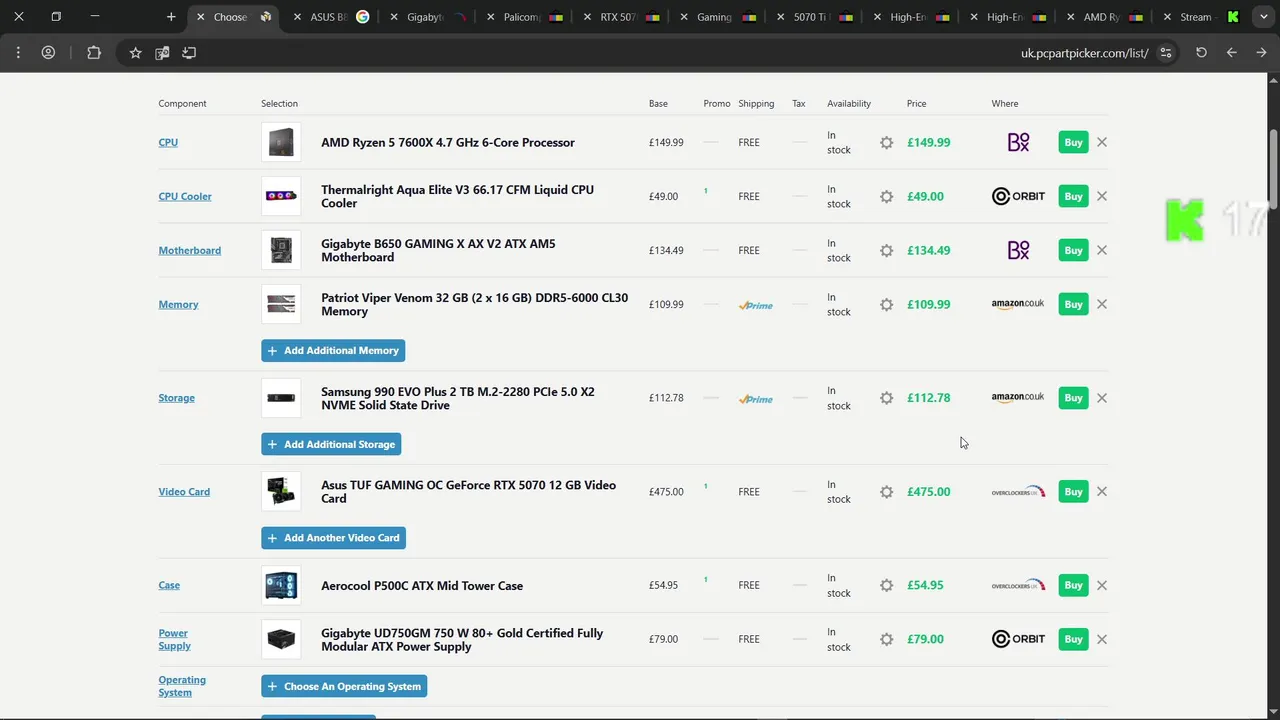The height and width of the screenshot is (720, 1280).
Task: Open the browser extensions puzzle icon
Action: pyautogui.click(x=94, y=53)
